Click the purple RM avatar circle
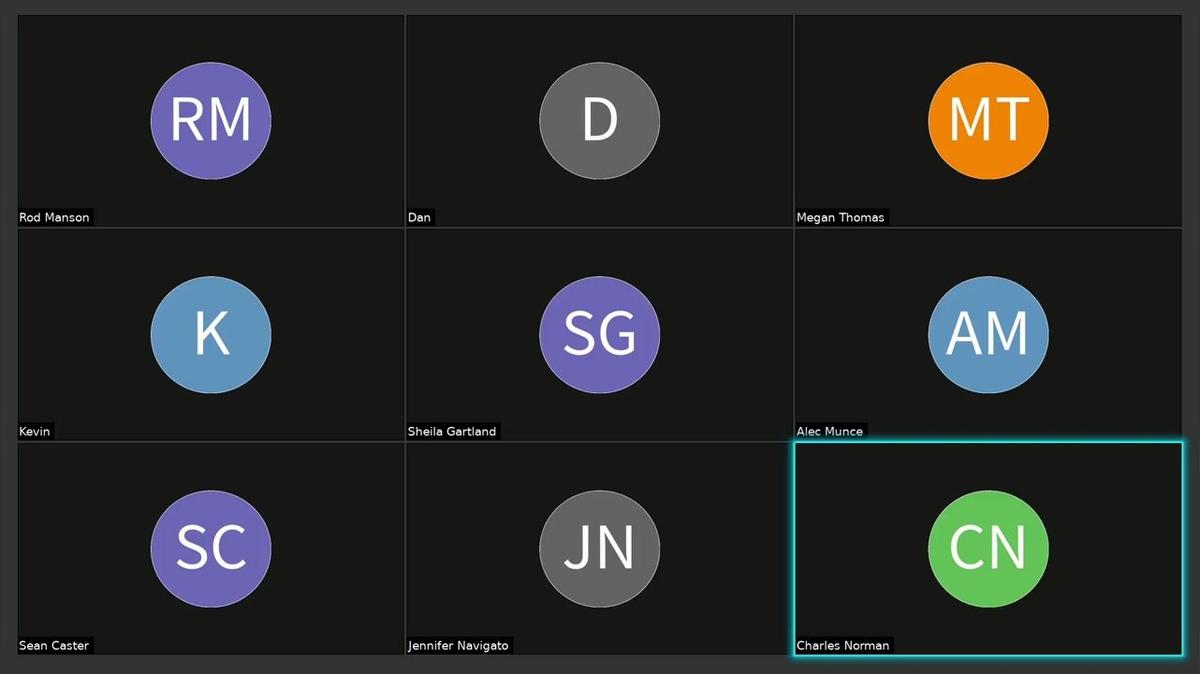 pos(210,120)
